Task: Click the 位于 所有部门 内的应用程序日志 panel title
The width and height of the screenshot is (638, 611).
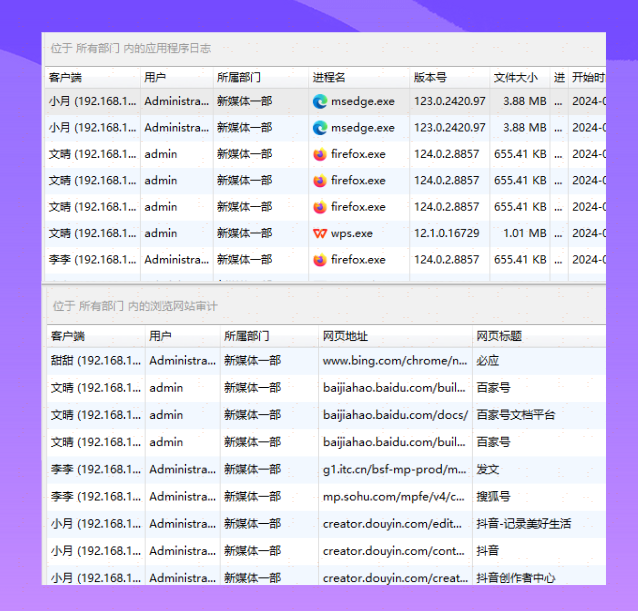Action: pos(131,48)
